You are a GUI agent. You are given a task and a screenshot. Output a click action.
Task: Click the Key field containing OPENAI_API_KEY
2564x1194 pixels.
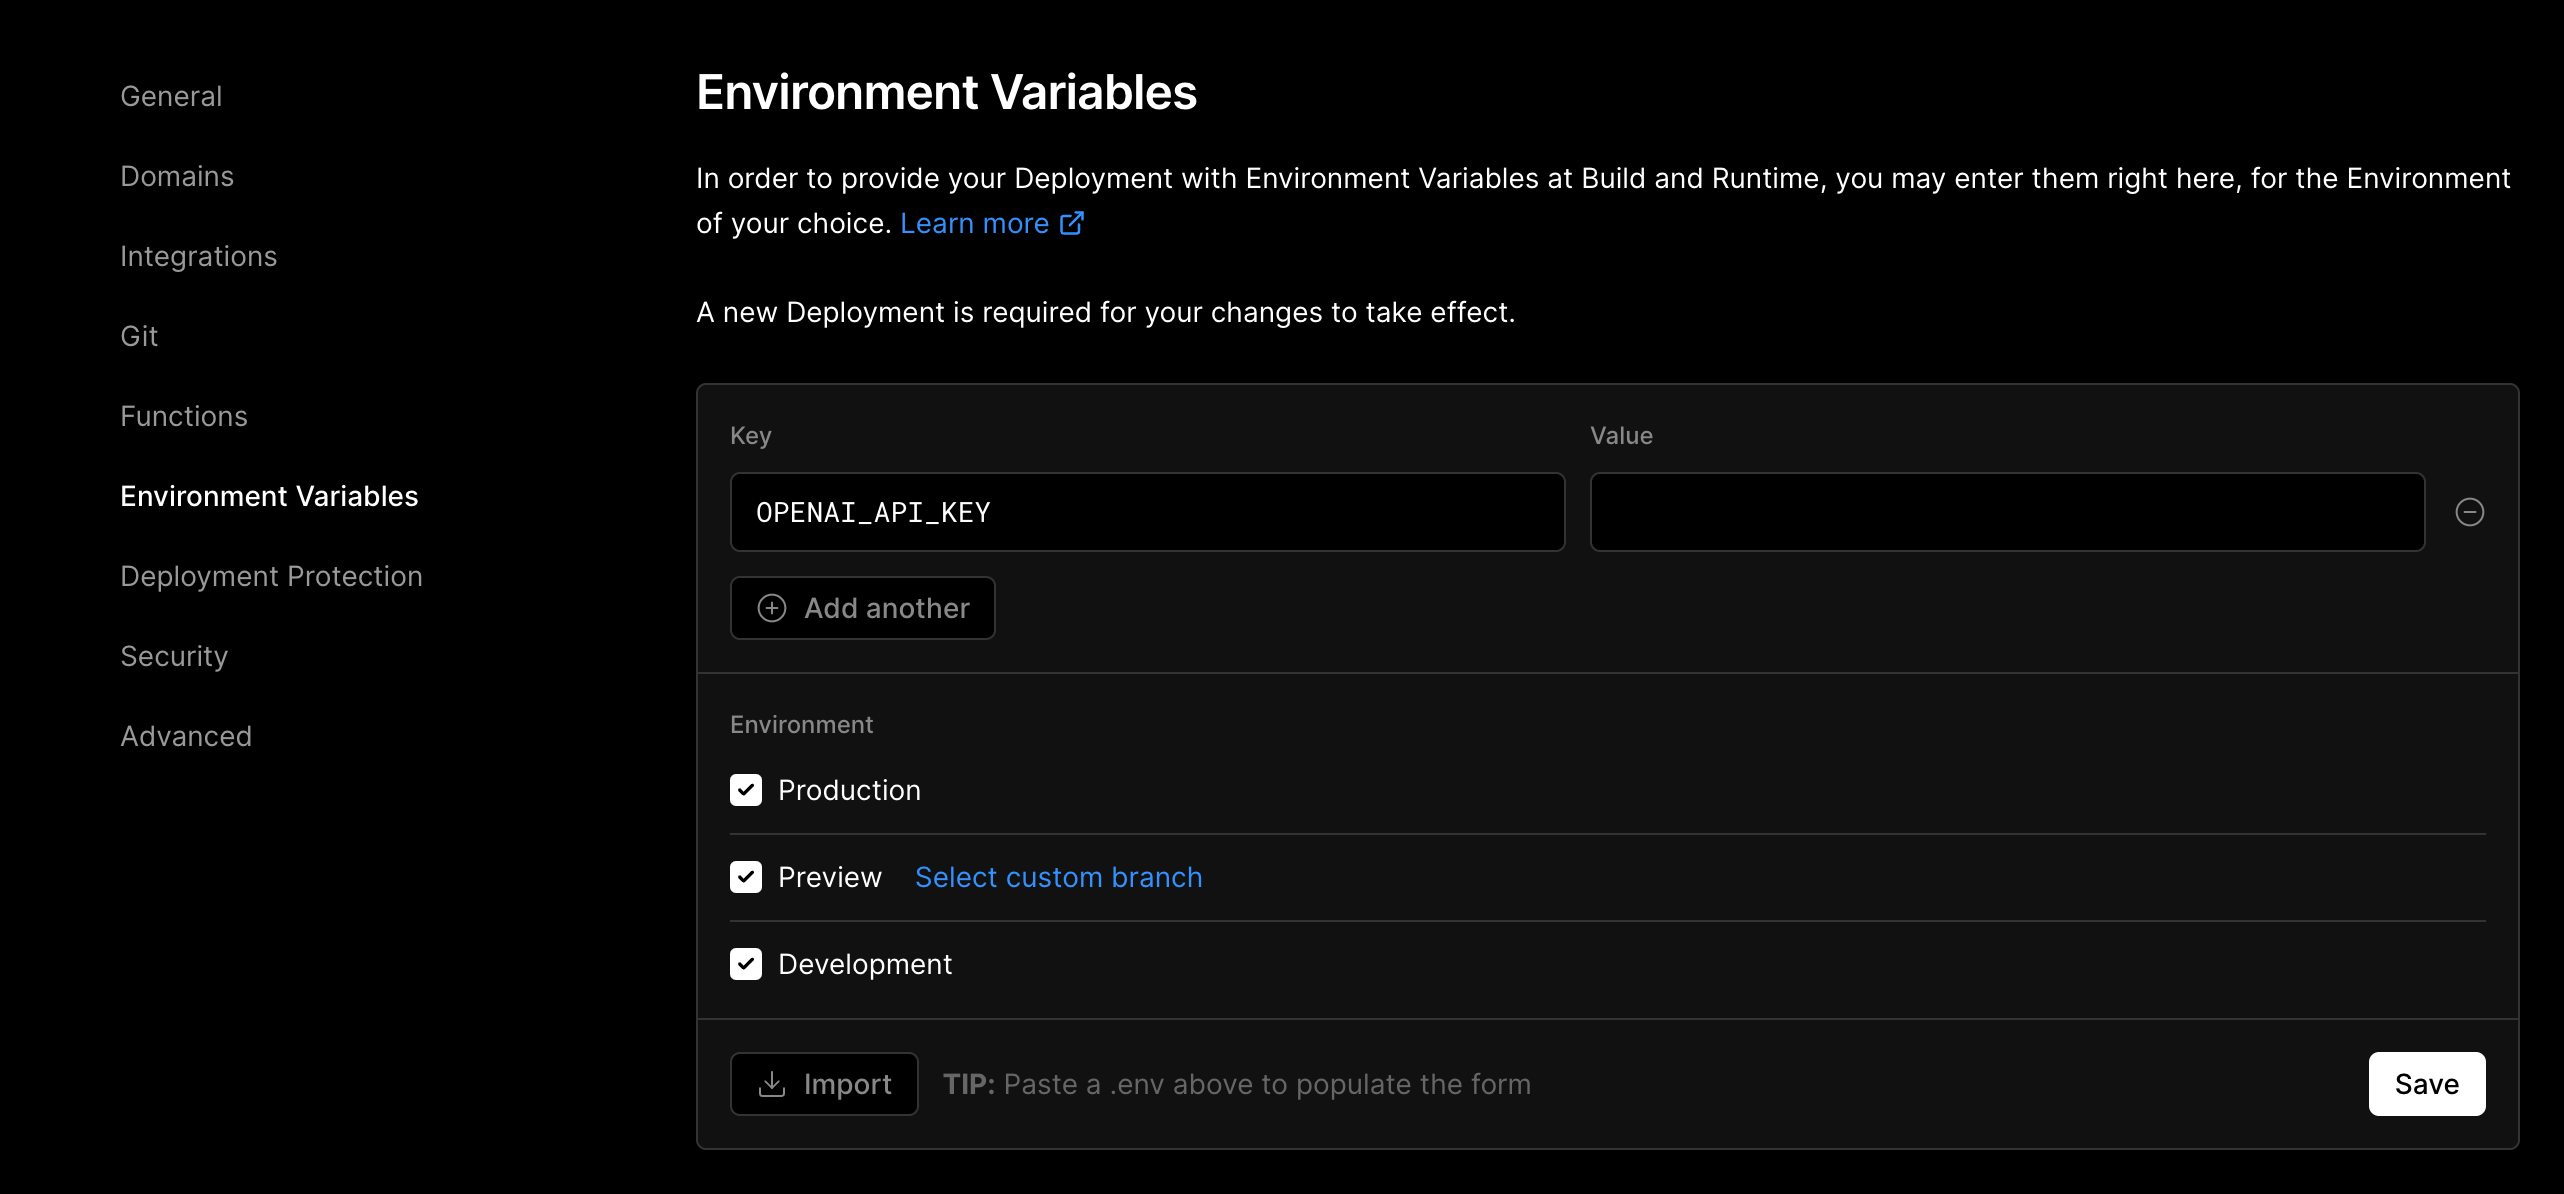[x=1147, y=512]
